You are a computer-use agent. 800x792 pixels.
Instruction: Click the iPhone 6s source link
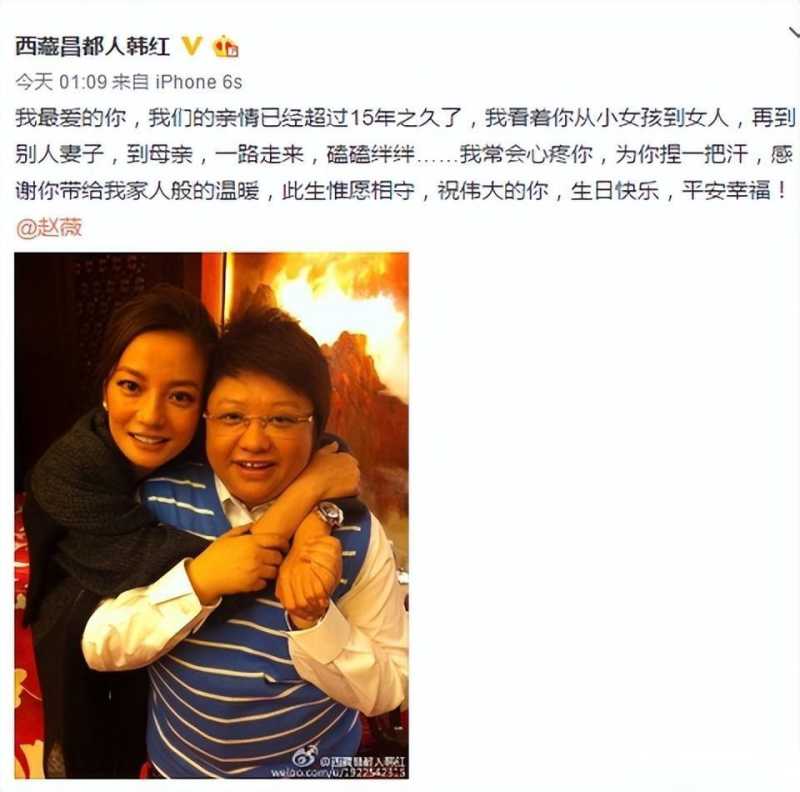[198, 82]
